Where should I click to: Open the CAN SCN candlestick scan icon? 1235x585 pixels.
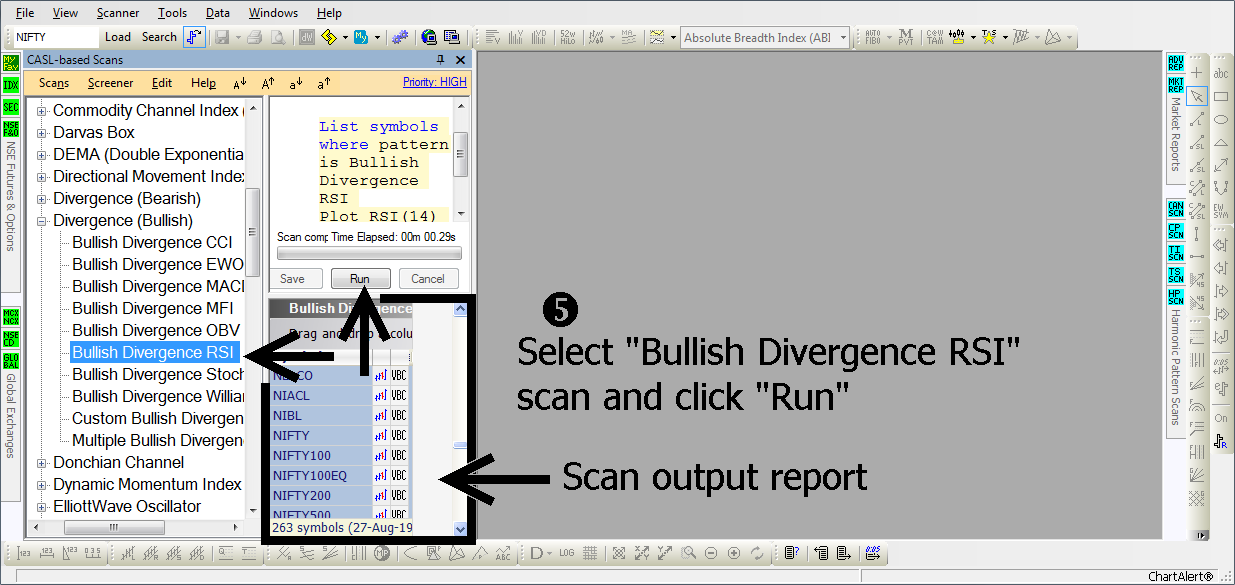pos(1176,208)
